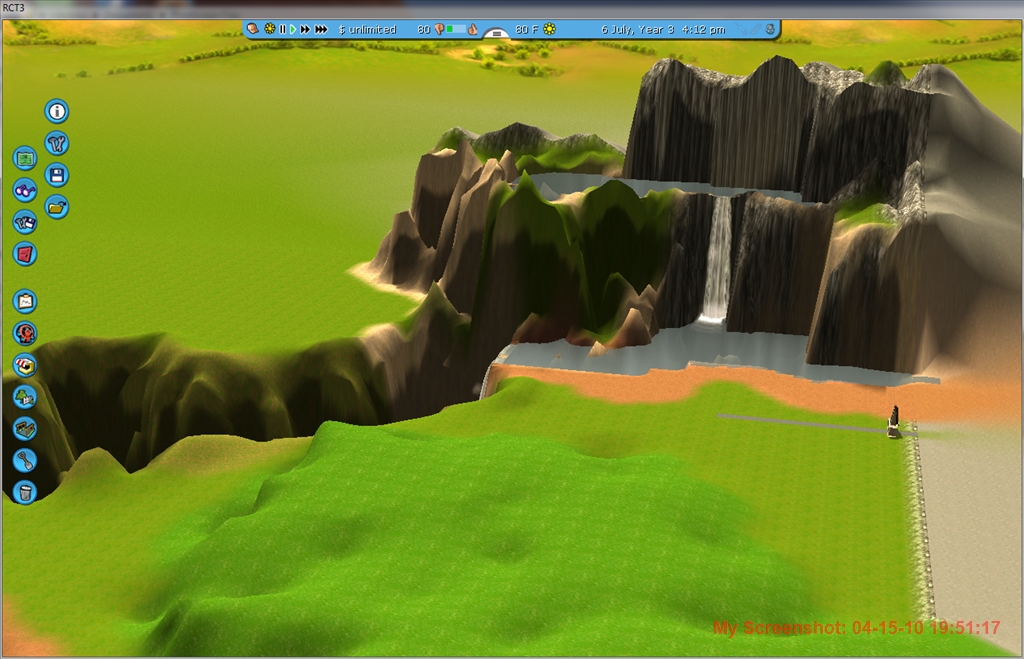This screenshot has width=1024, height=659.
Task: Open the load game folder icon
Action: tap(57, 207)
